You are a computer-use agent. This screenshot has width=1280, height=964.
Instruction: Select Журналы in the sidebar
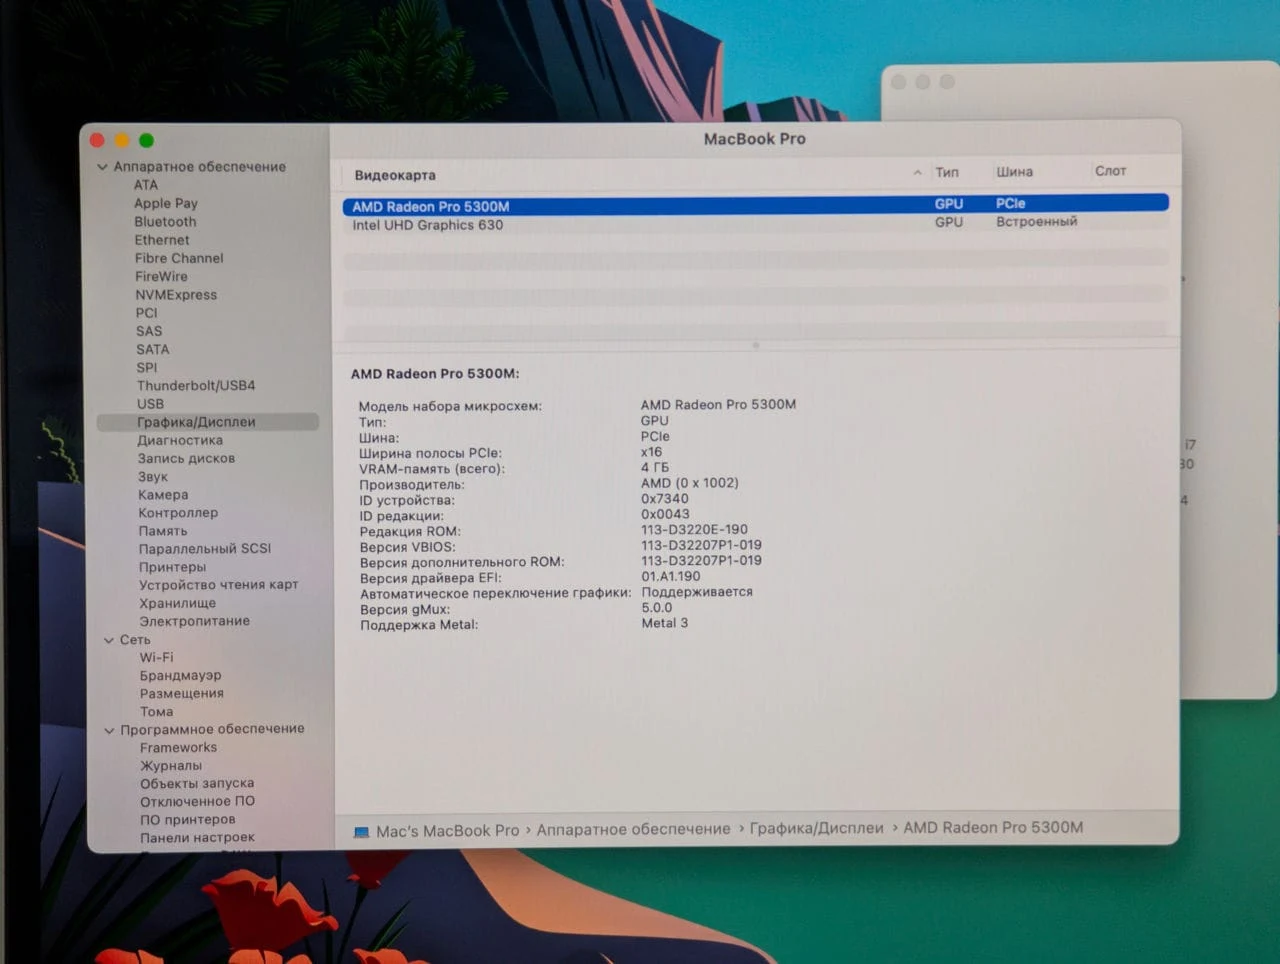pyautogui.click(x=171, y=766)
